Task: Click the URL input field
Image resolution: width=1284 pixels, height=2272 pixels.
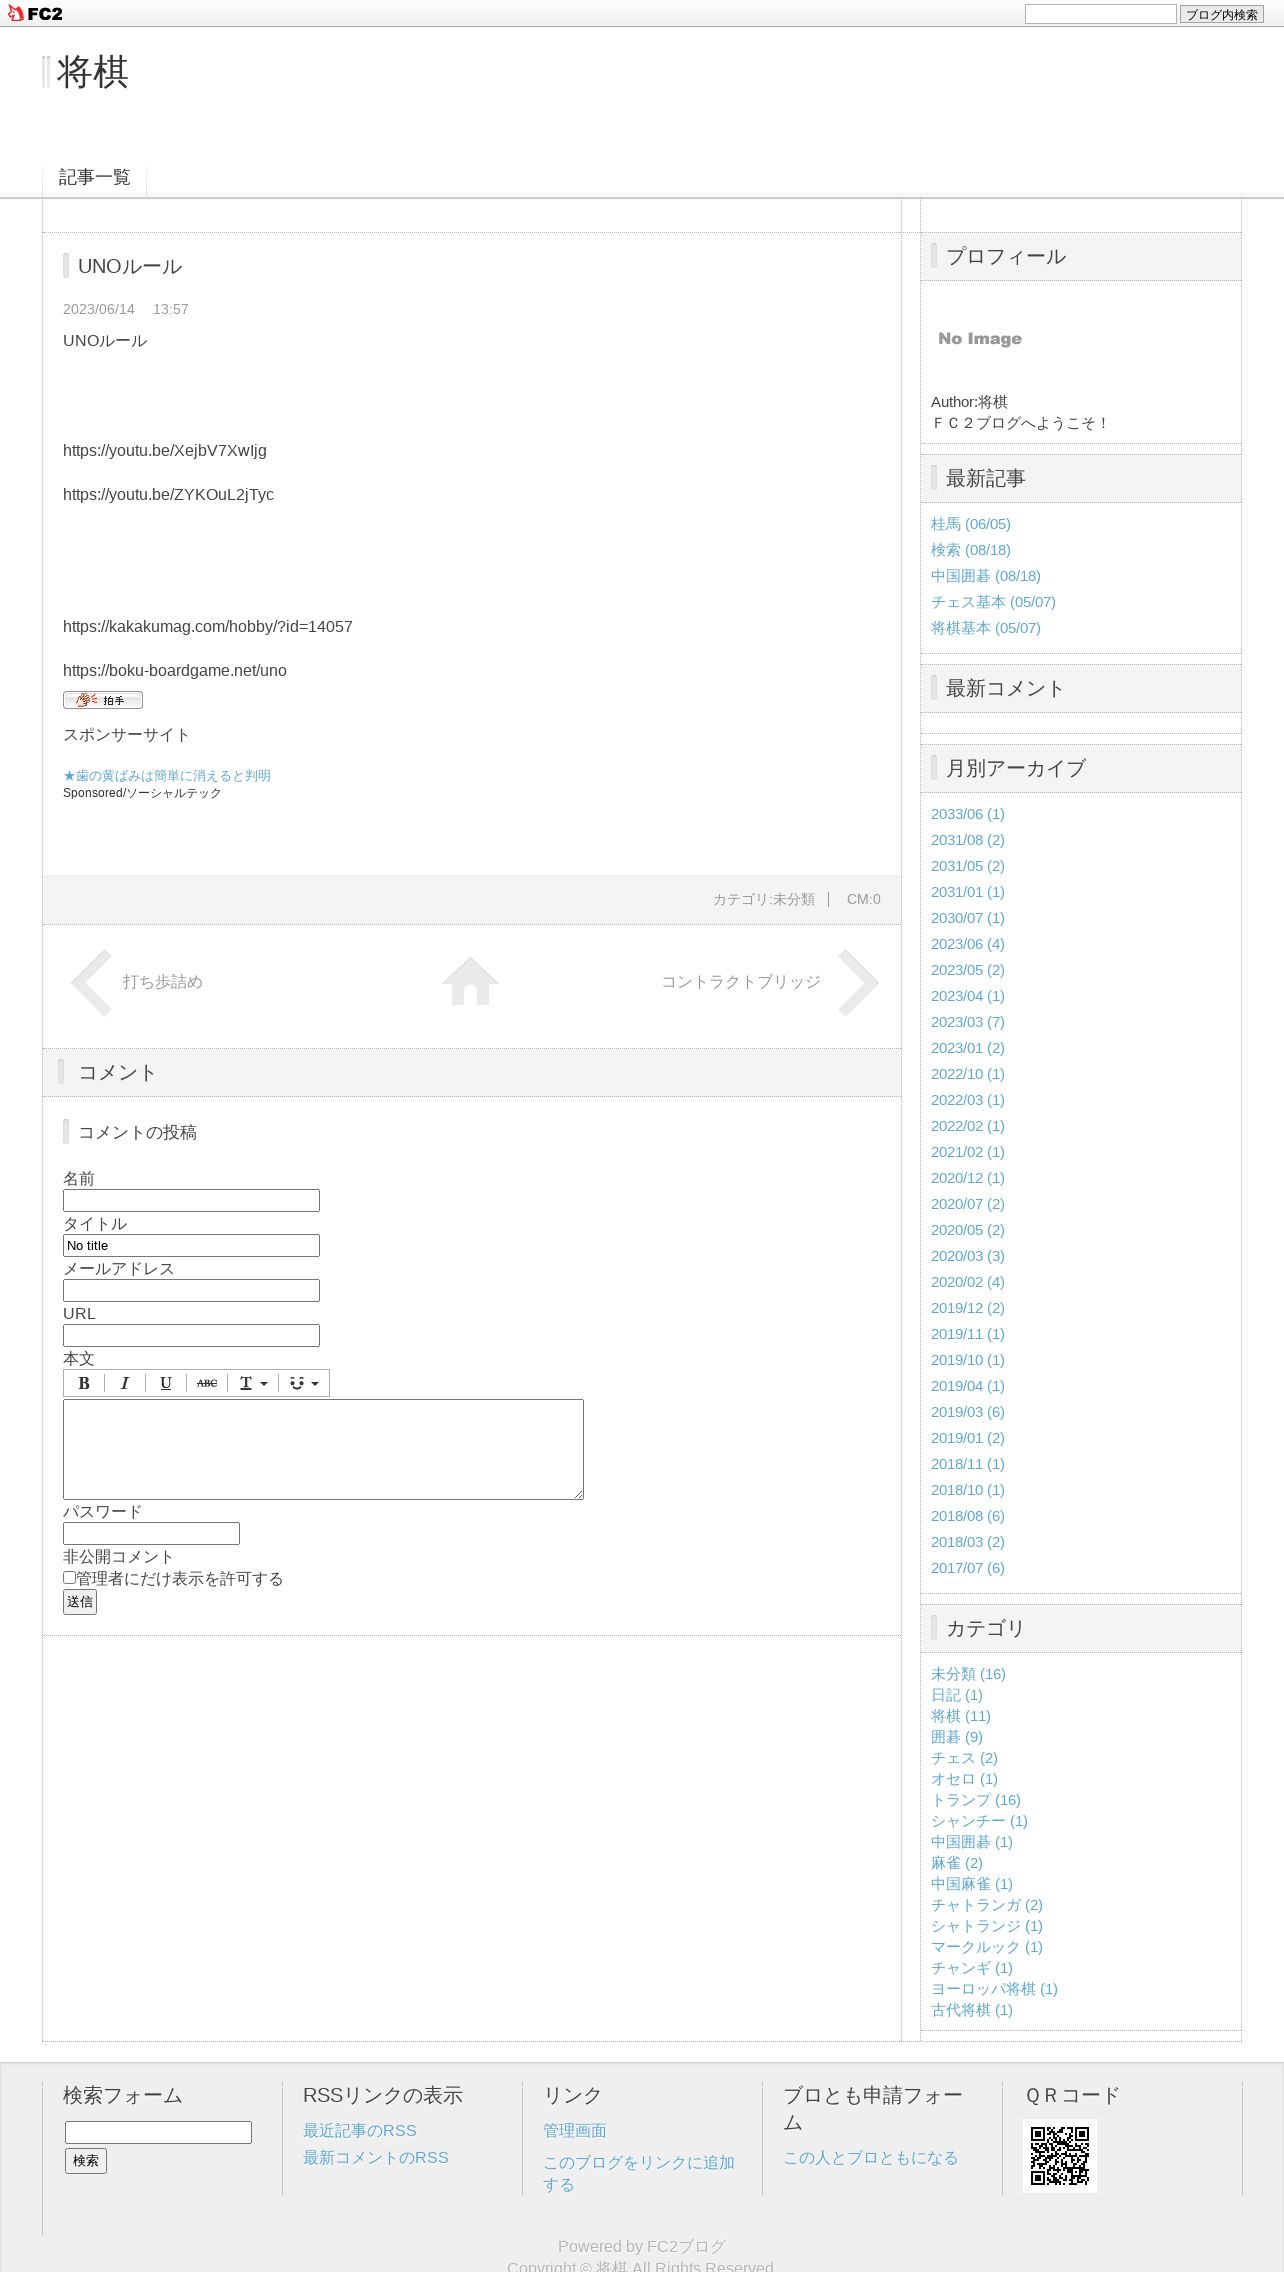Action: (191, 1335)
